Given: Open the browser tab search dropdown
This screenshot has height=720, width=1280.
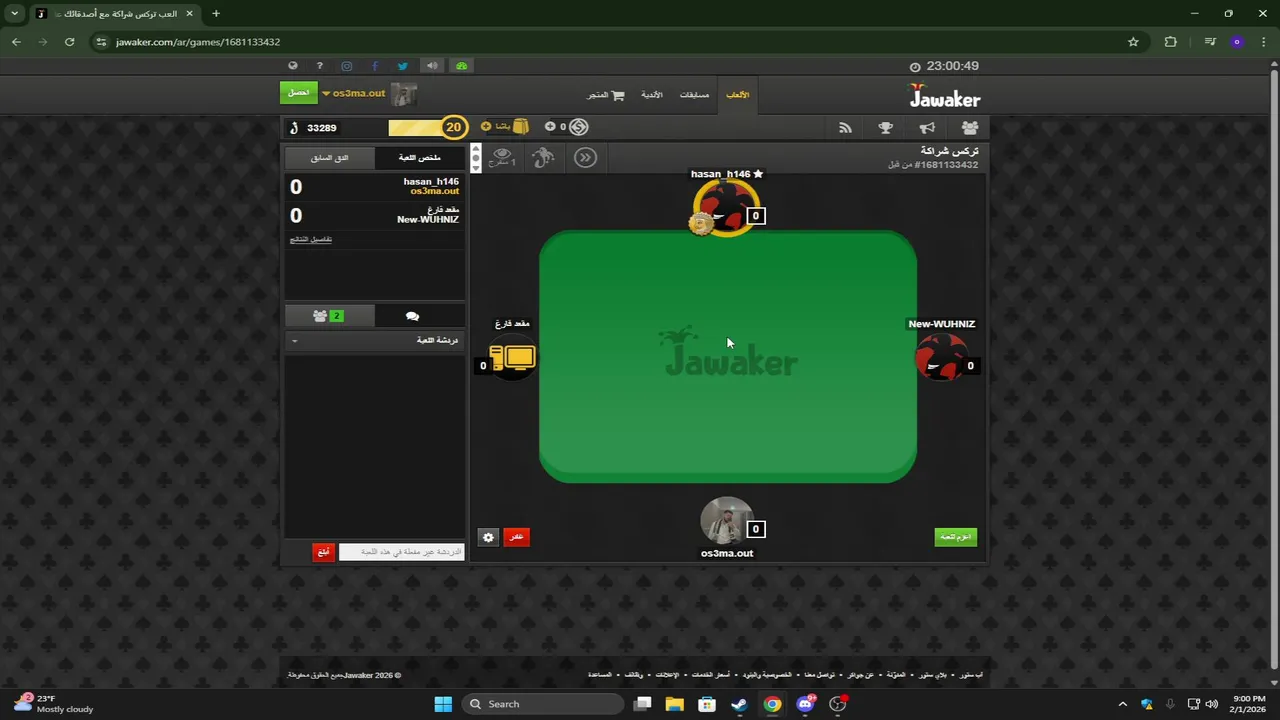Looking at the screenshot, I should tap(14, 14).
